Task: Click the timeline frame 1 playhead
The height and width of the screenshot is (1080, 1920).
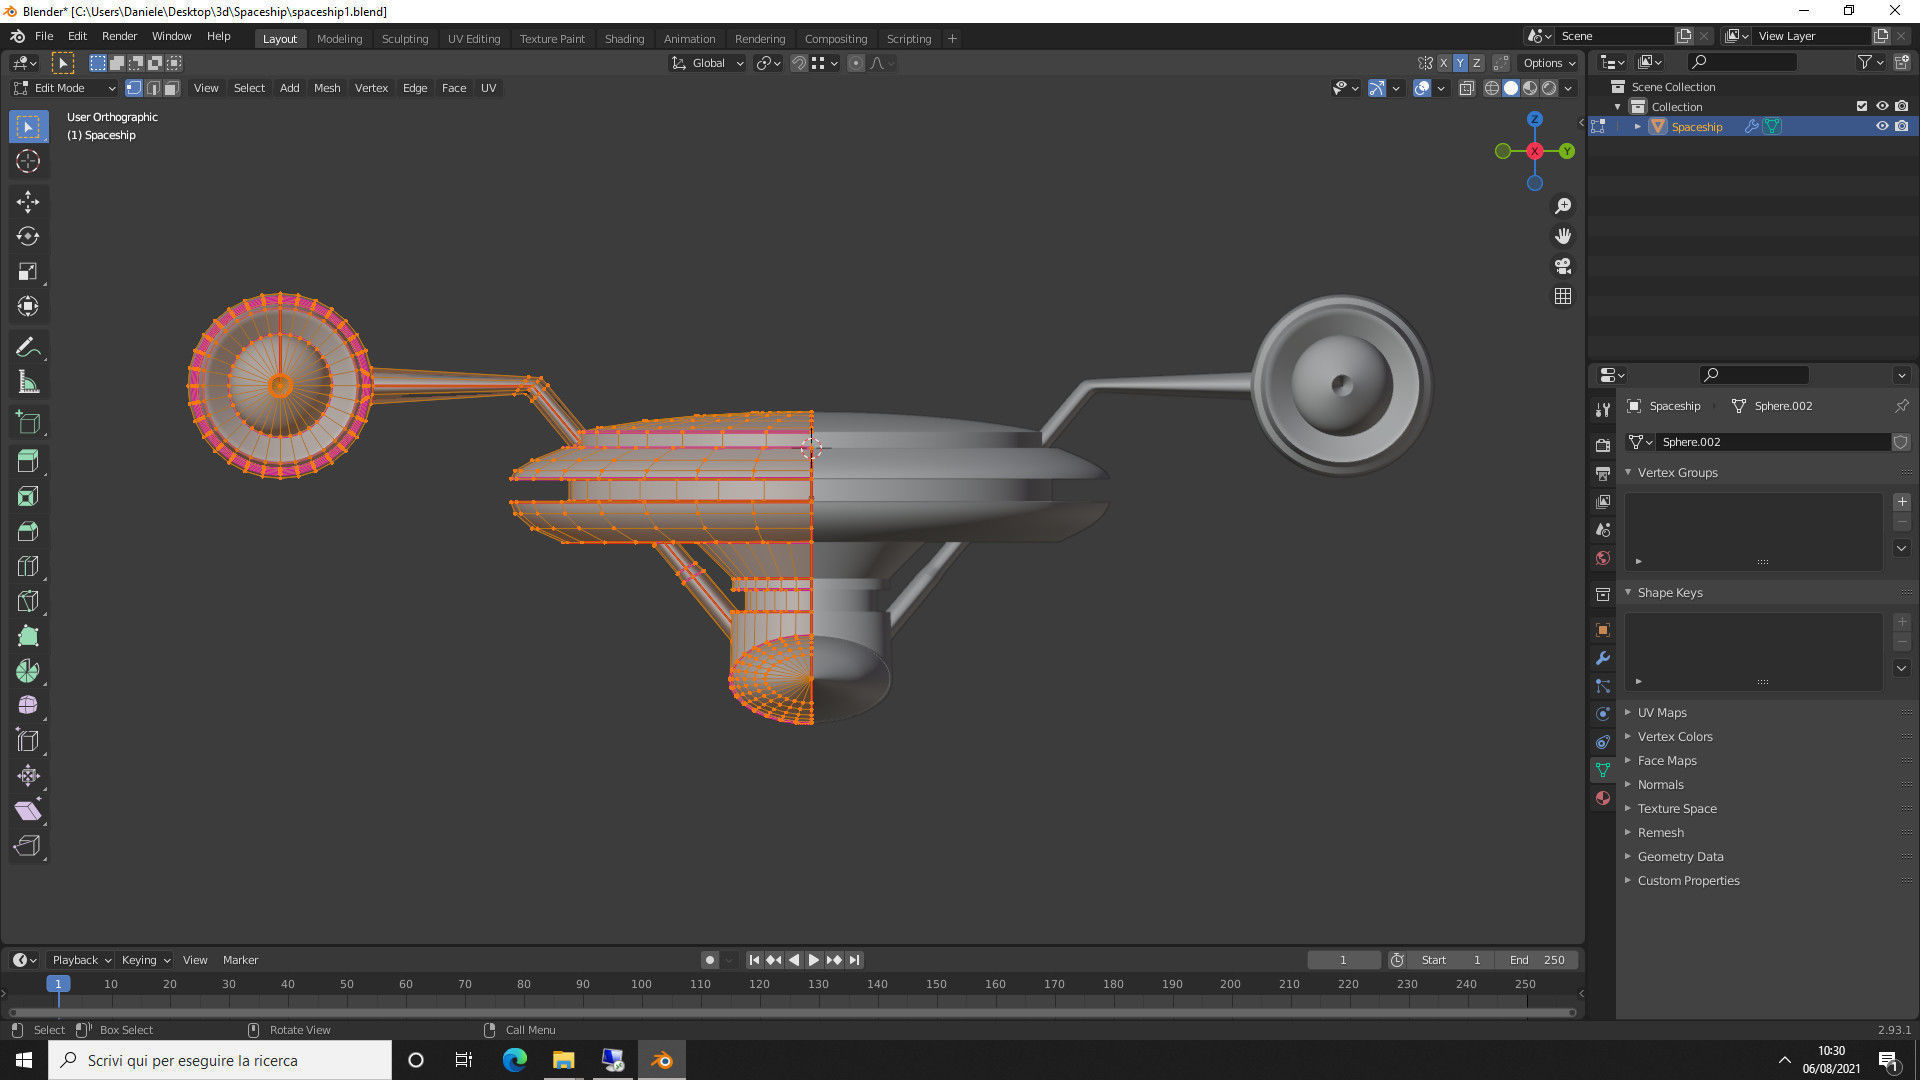Action: coord(58,985)
